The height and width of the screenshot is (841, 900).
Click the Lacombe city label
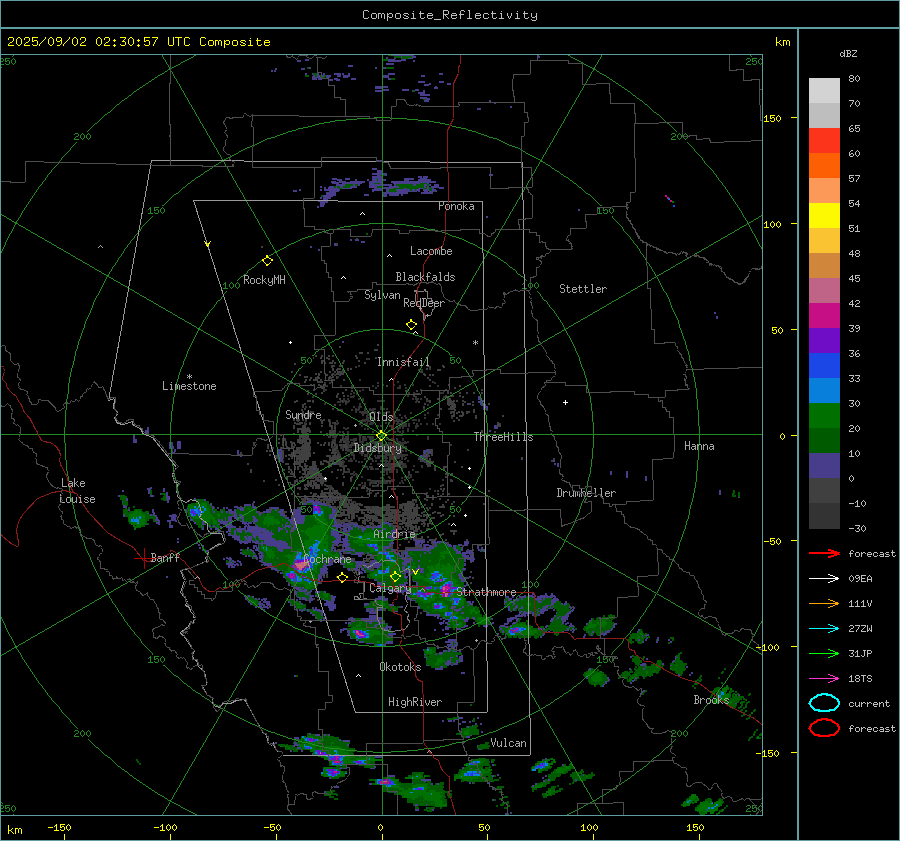(431, 251)
